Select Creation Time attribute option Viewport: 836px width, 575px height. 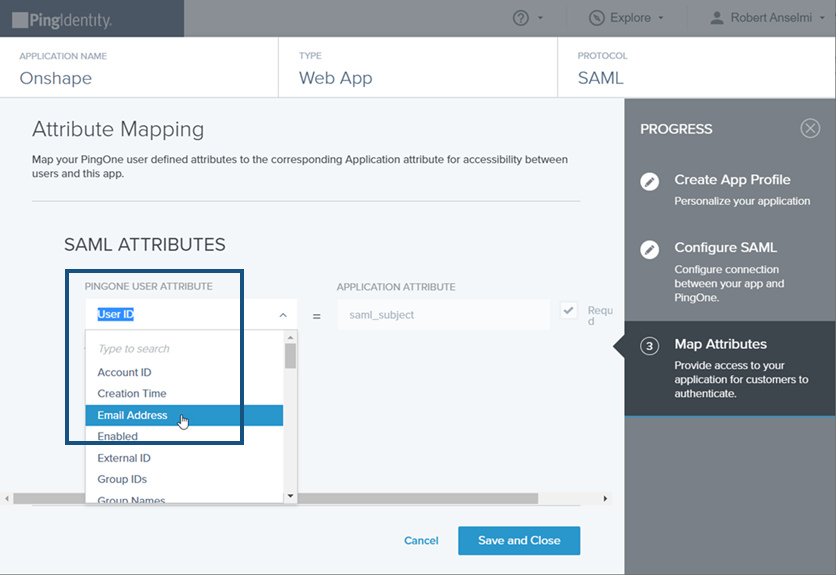132,394
